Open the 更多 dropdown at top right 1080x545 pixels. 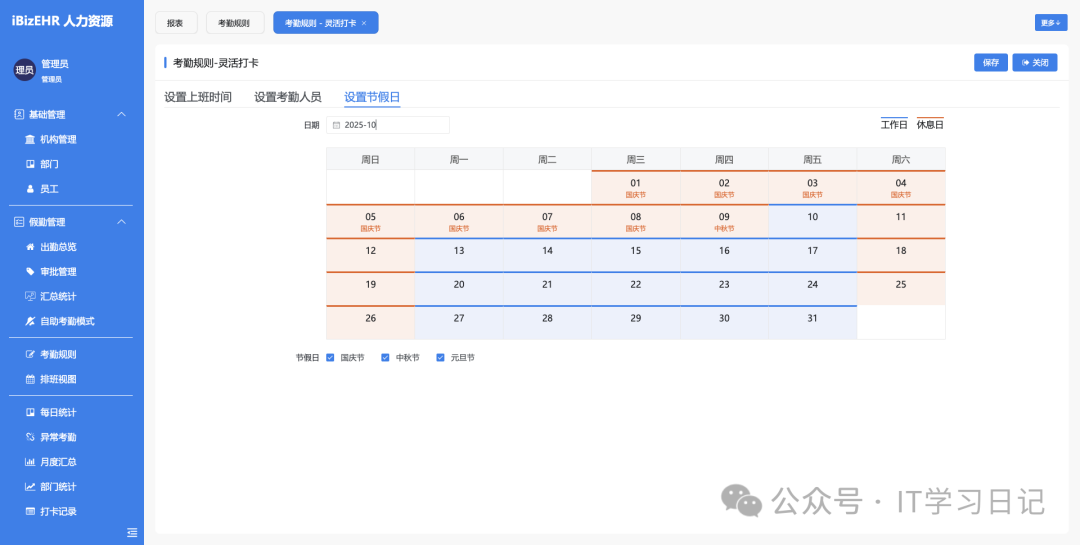(x=1050, y=22)
